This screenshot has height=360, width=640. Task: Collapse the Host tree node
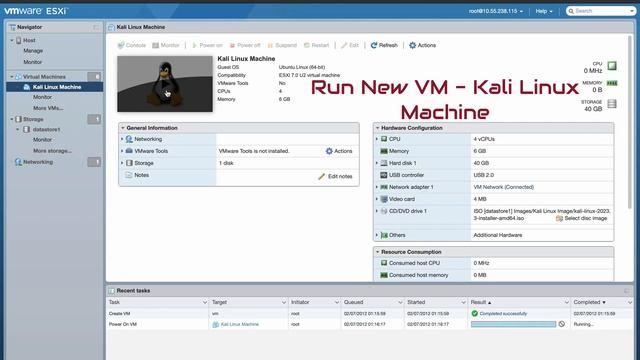[x=12, y=40]
